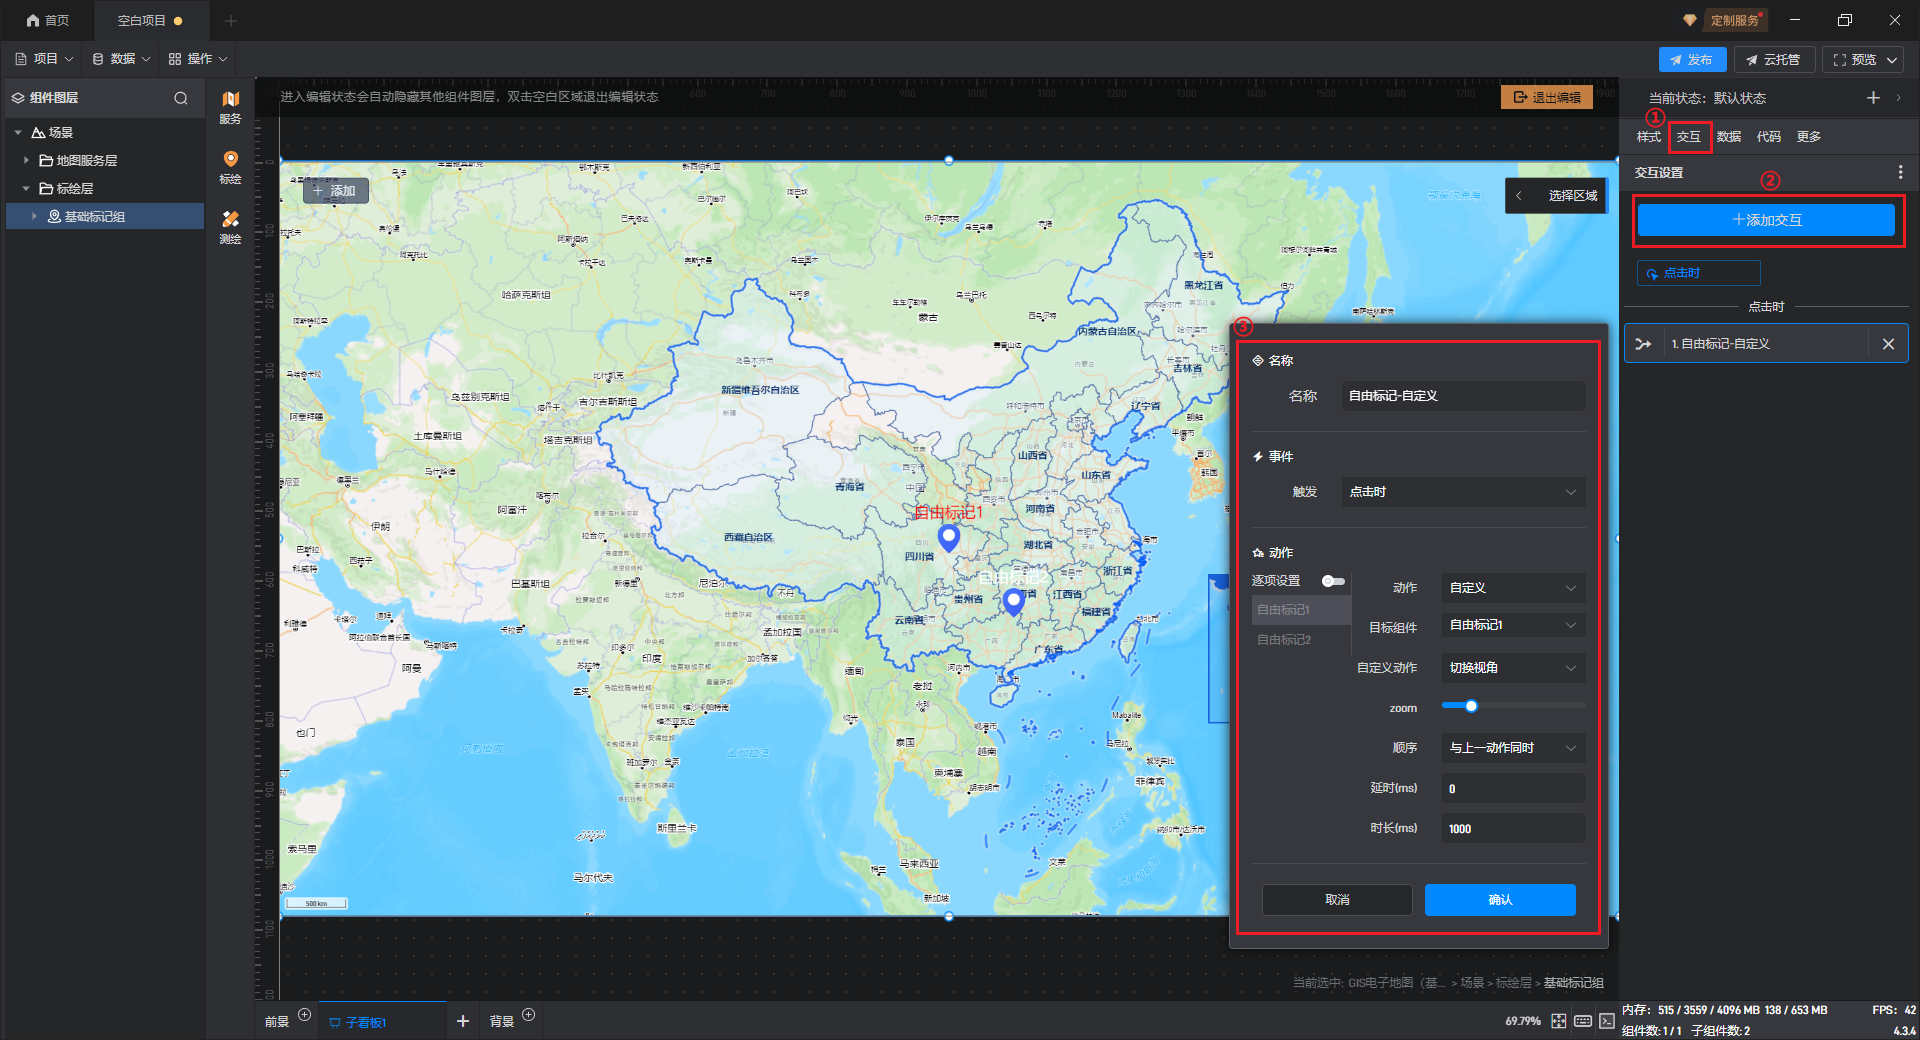The width and height of the screenshot is (1920, 1040).
Task: Open the 服务 tool in sidebar
Action: pos(230,106)
